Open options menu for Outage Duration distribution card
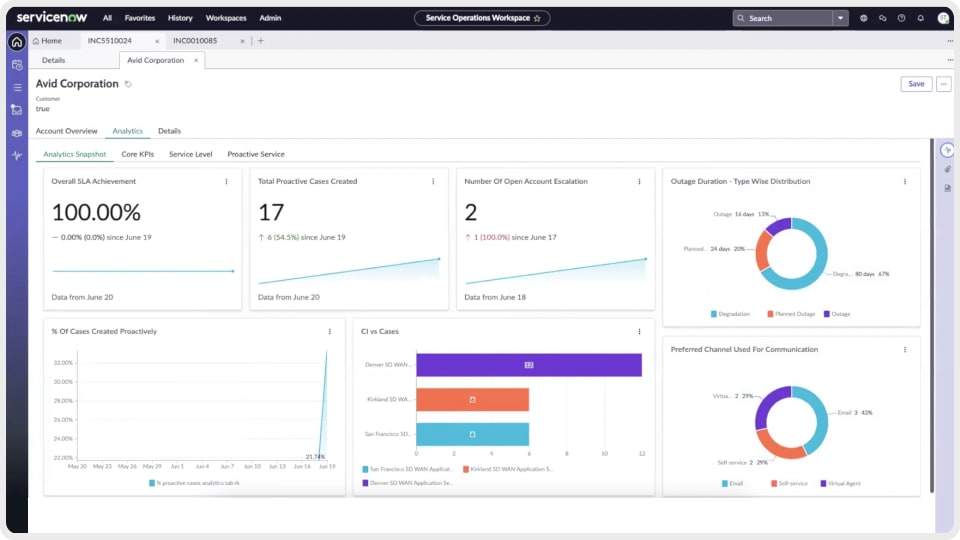Screen dimensions: 960x540 [905, 182]
